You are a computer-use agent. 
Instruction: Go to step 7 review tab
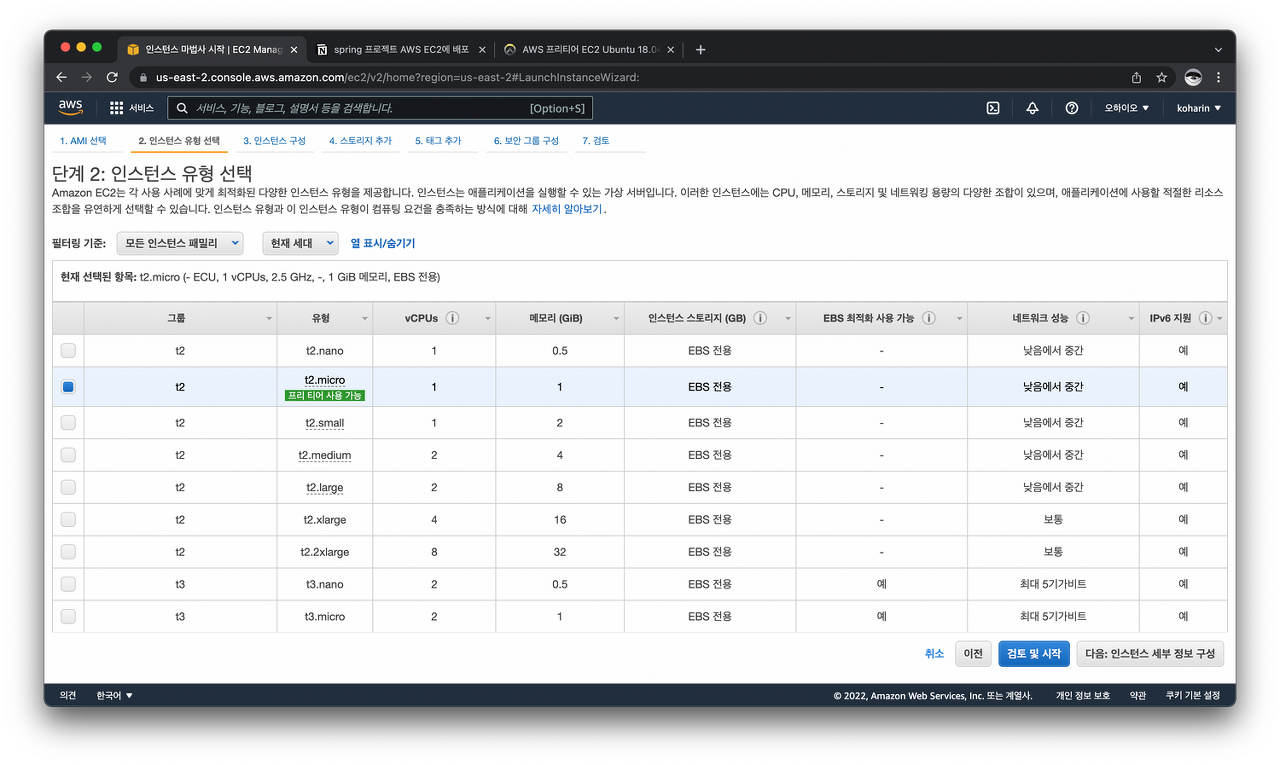click(596, 141)
